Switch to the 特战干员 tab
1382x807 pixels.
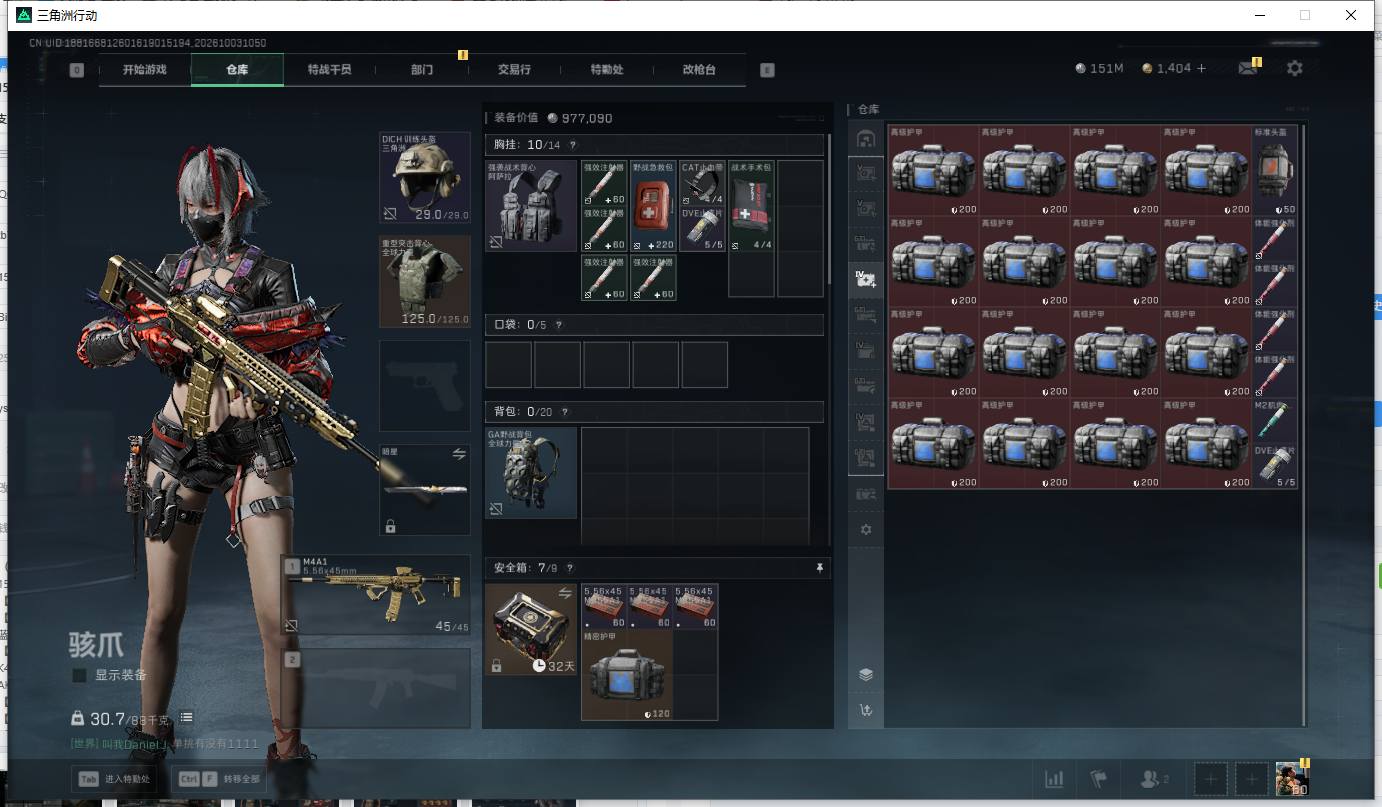click(329, 70)
